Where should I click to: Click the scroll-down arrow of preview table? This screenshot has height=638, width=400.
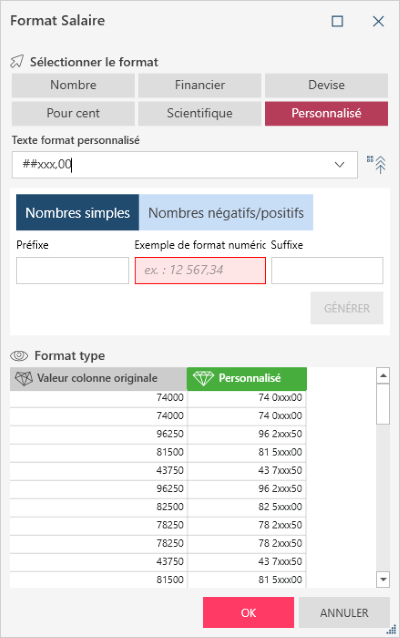tap(383, 579)
